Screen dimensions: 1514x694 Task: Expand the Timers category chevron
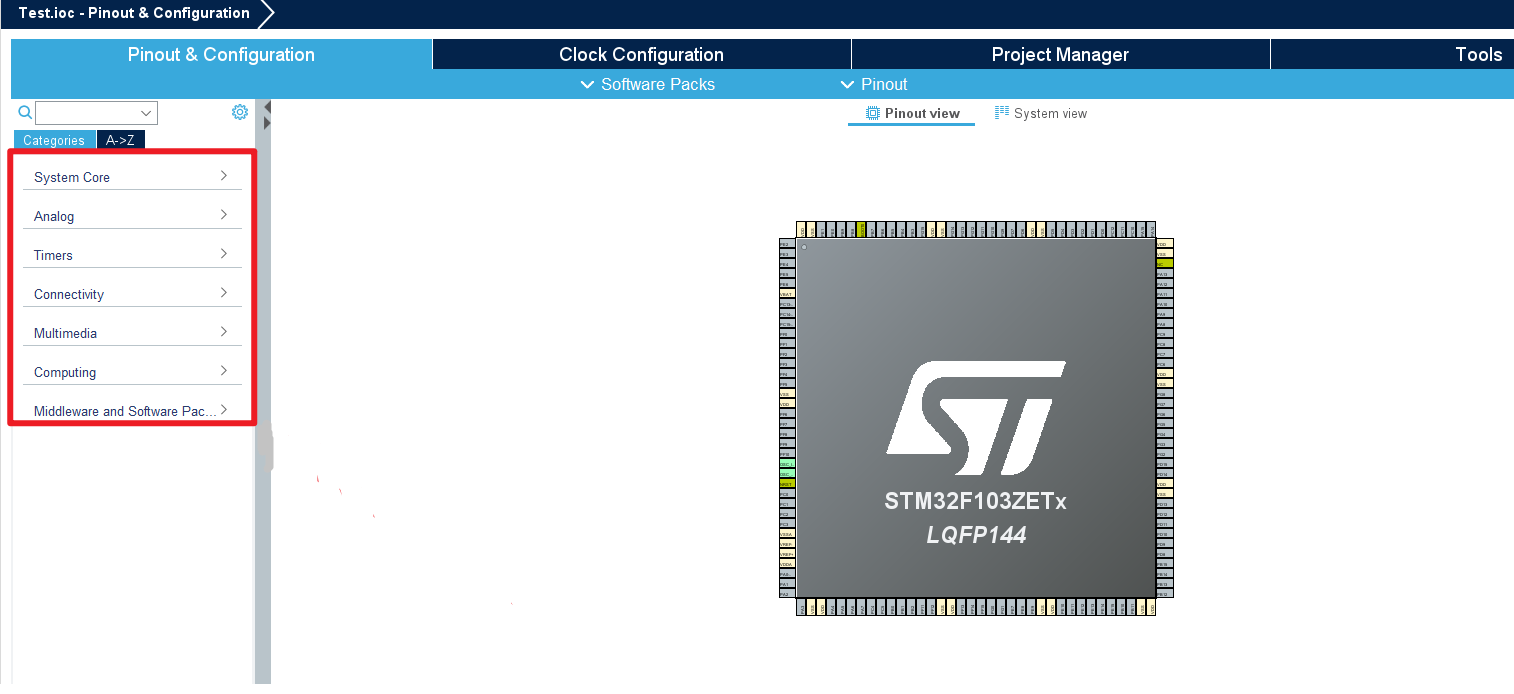(x=224, y=254)
